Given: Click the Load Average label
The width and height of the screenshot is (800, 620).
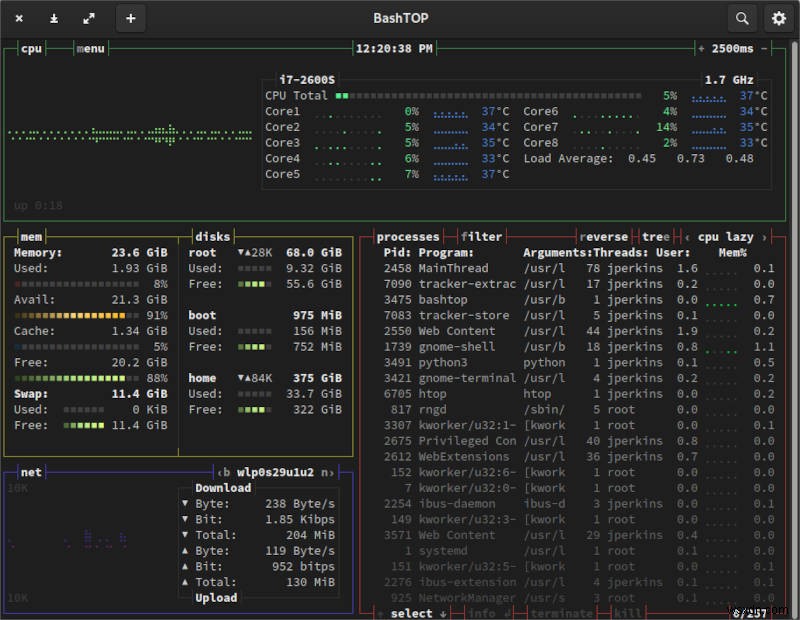Looking at the screenshot, I should [568, 159].
